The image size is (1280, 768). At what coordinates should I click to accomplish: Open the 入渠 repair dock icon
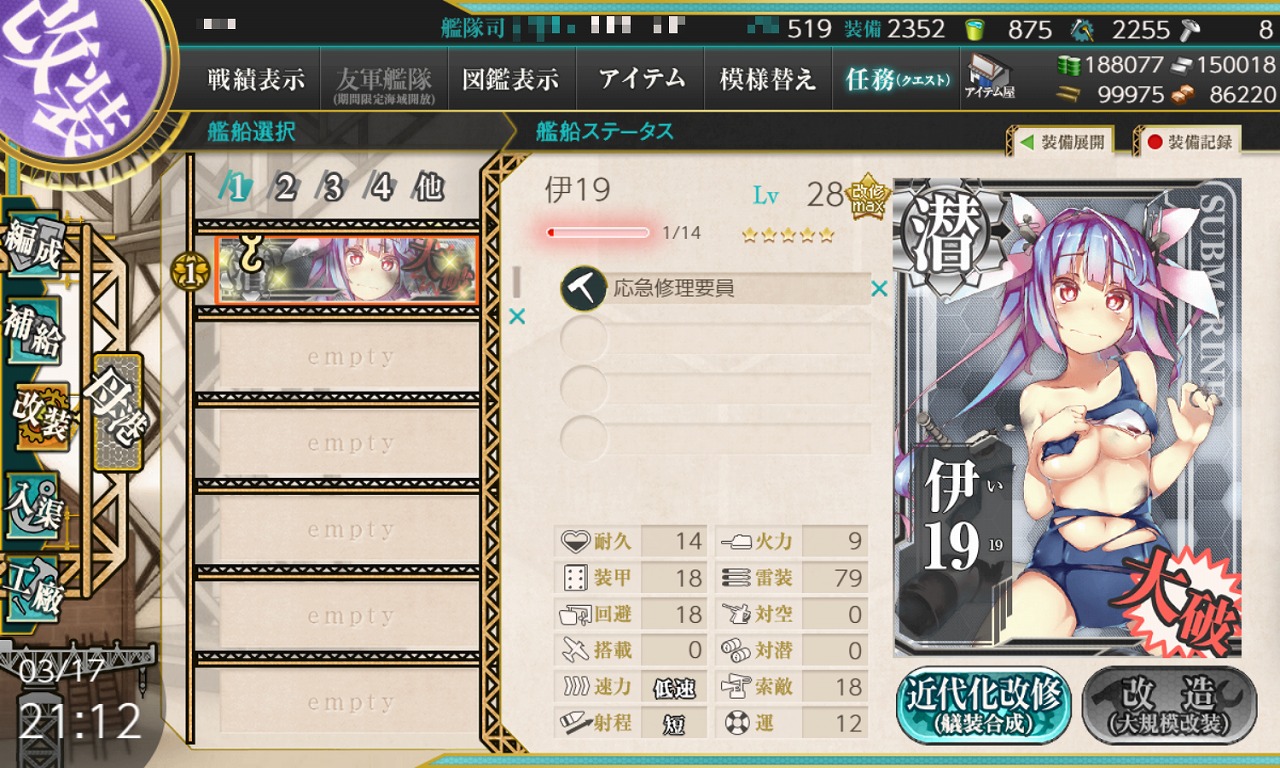pos(34,505)
